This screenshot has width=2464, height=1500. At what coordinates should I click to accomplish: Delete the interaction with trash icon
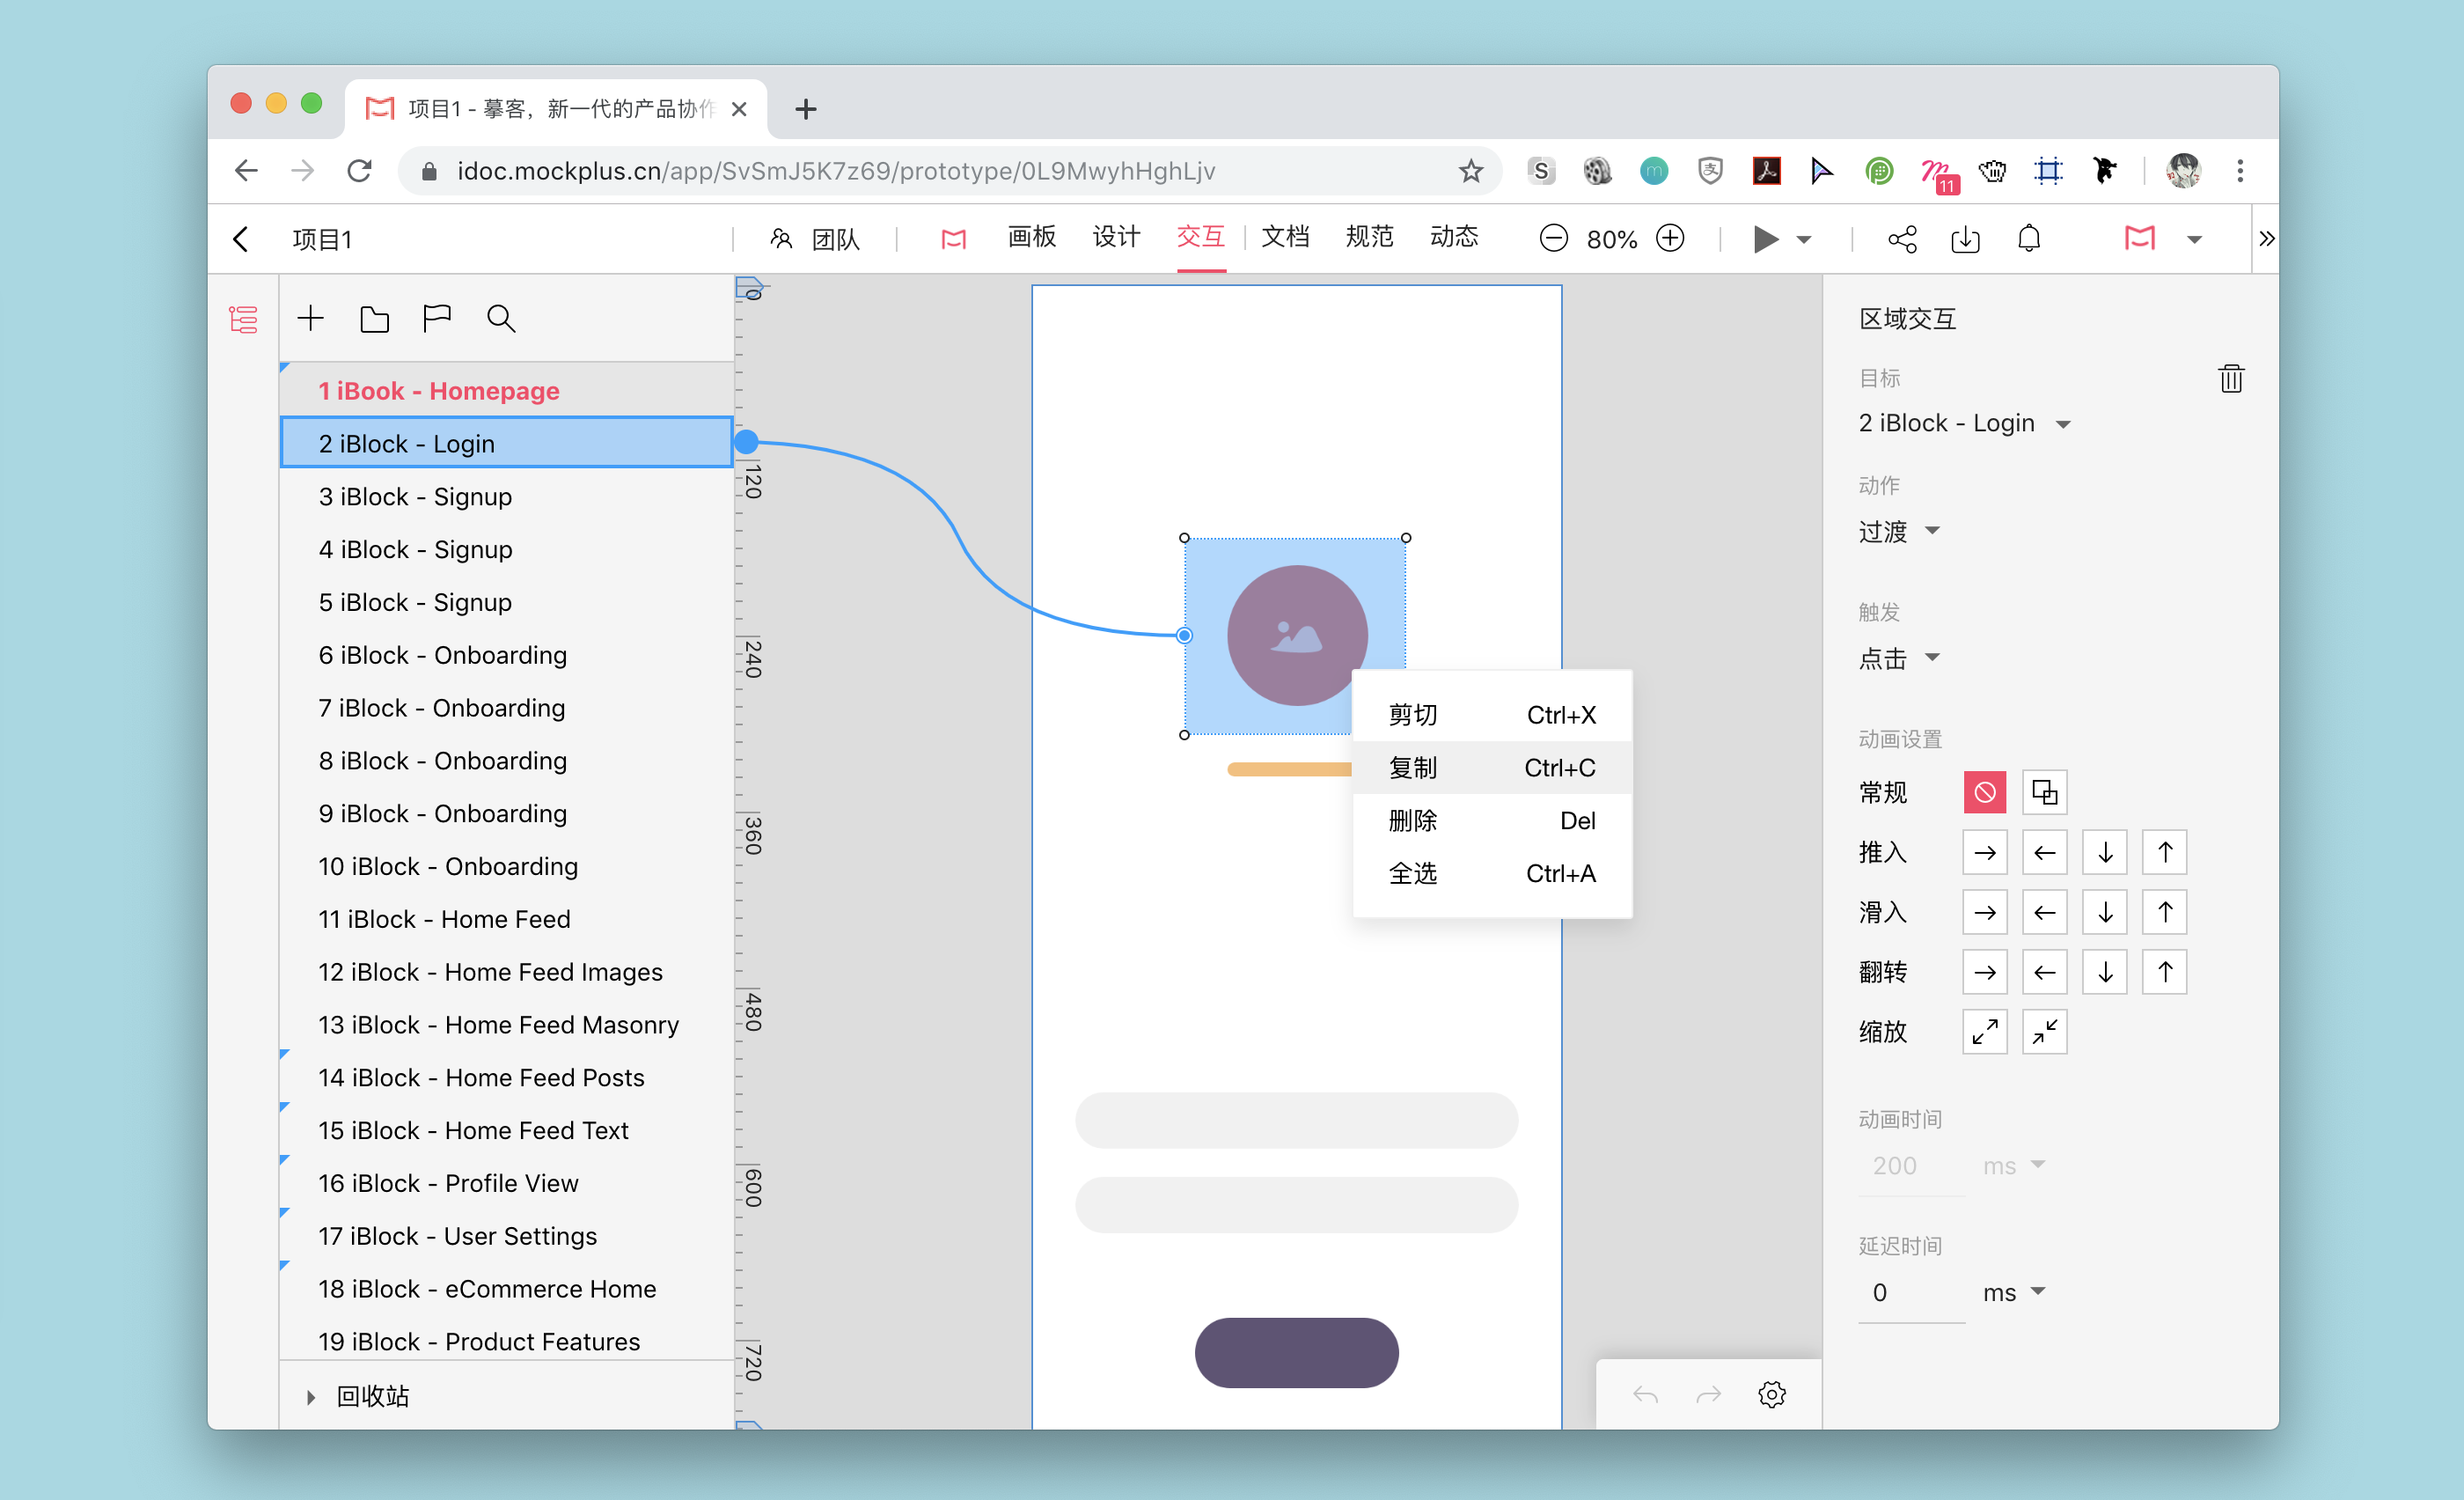click(x=2231, y=379)
